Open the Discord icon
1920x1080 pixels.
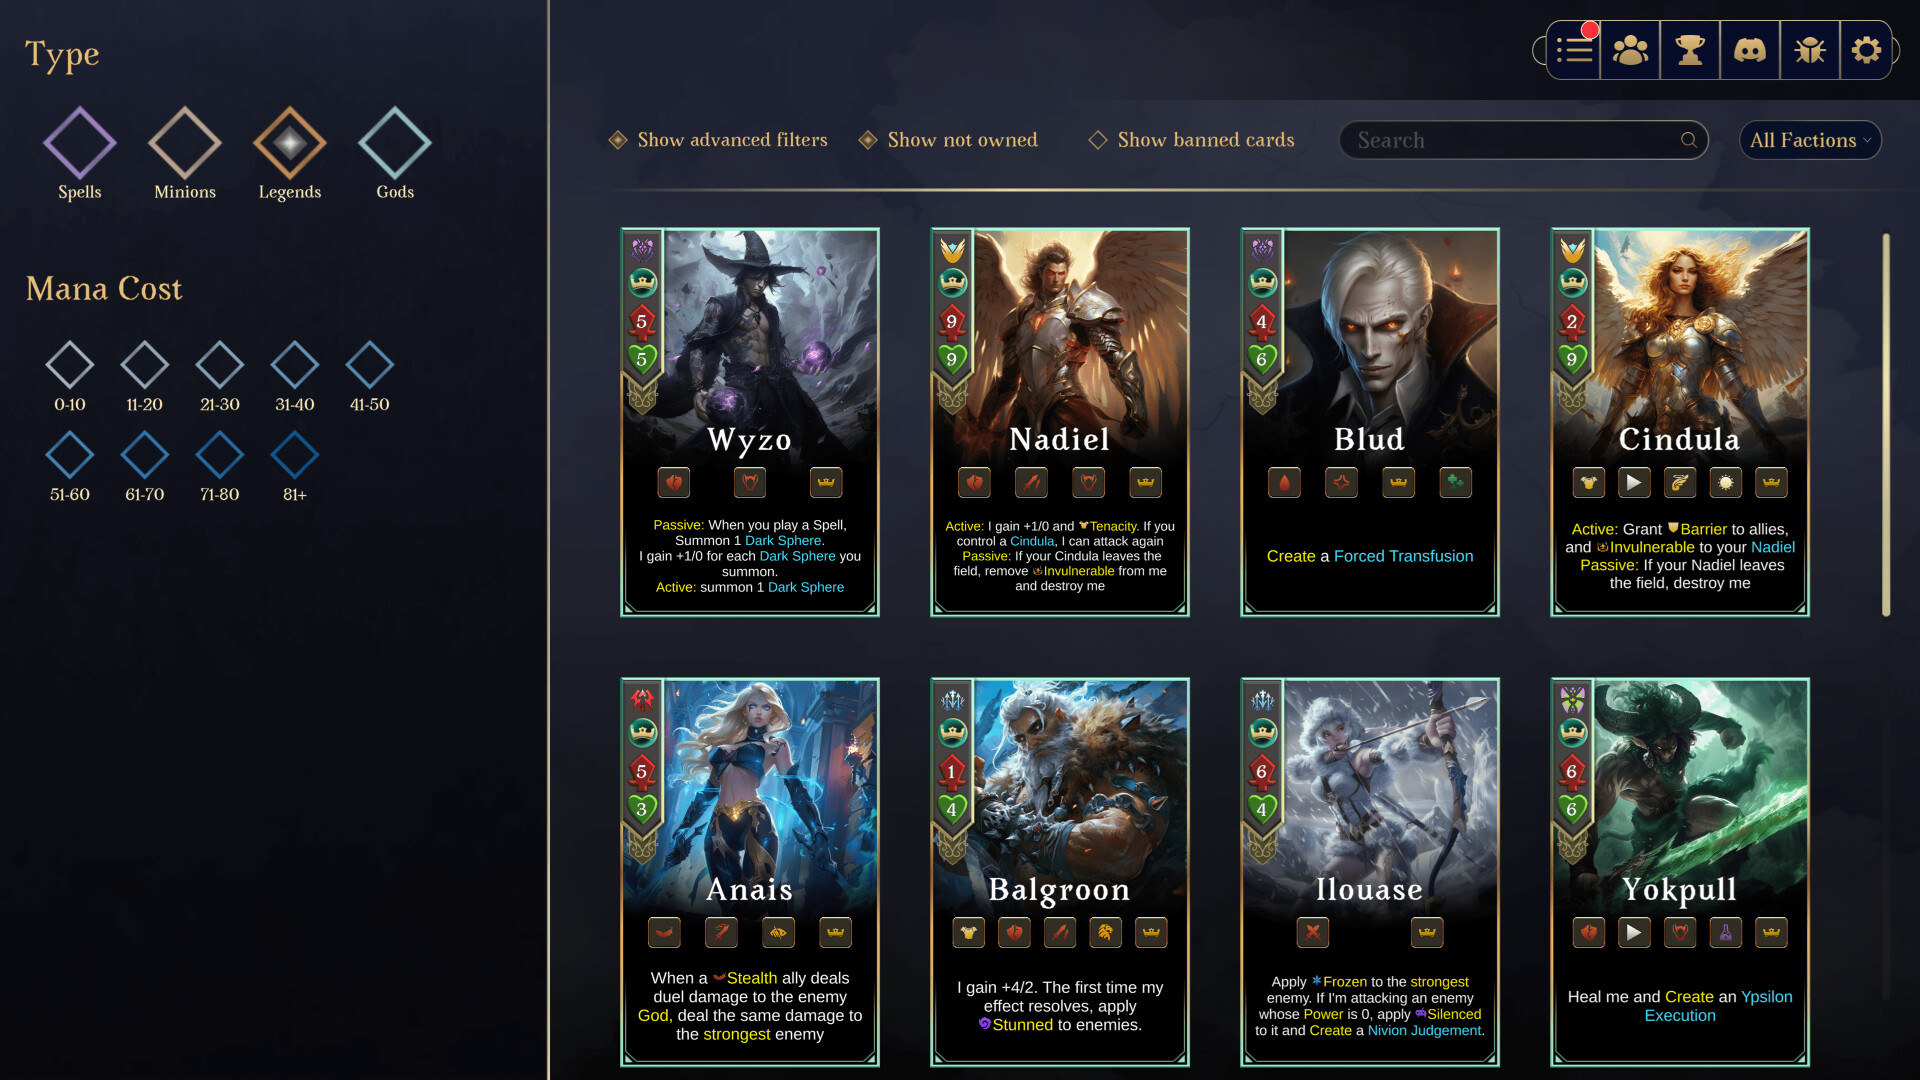coord(1750,50)
